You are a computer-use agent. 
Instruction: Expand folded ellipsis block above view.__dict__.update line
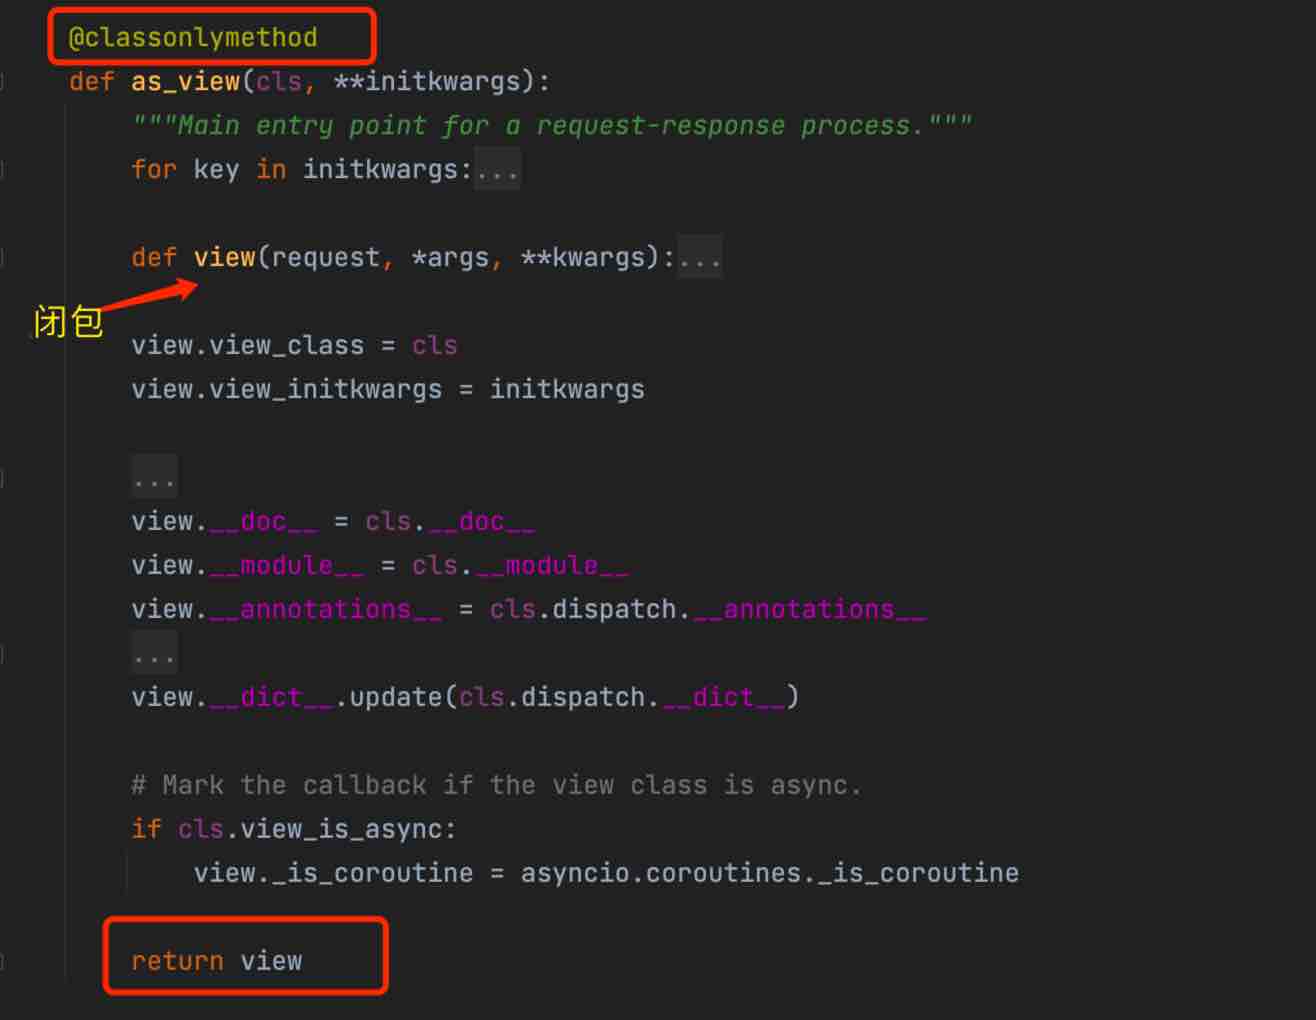[154, 653]
